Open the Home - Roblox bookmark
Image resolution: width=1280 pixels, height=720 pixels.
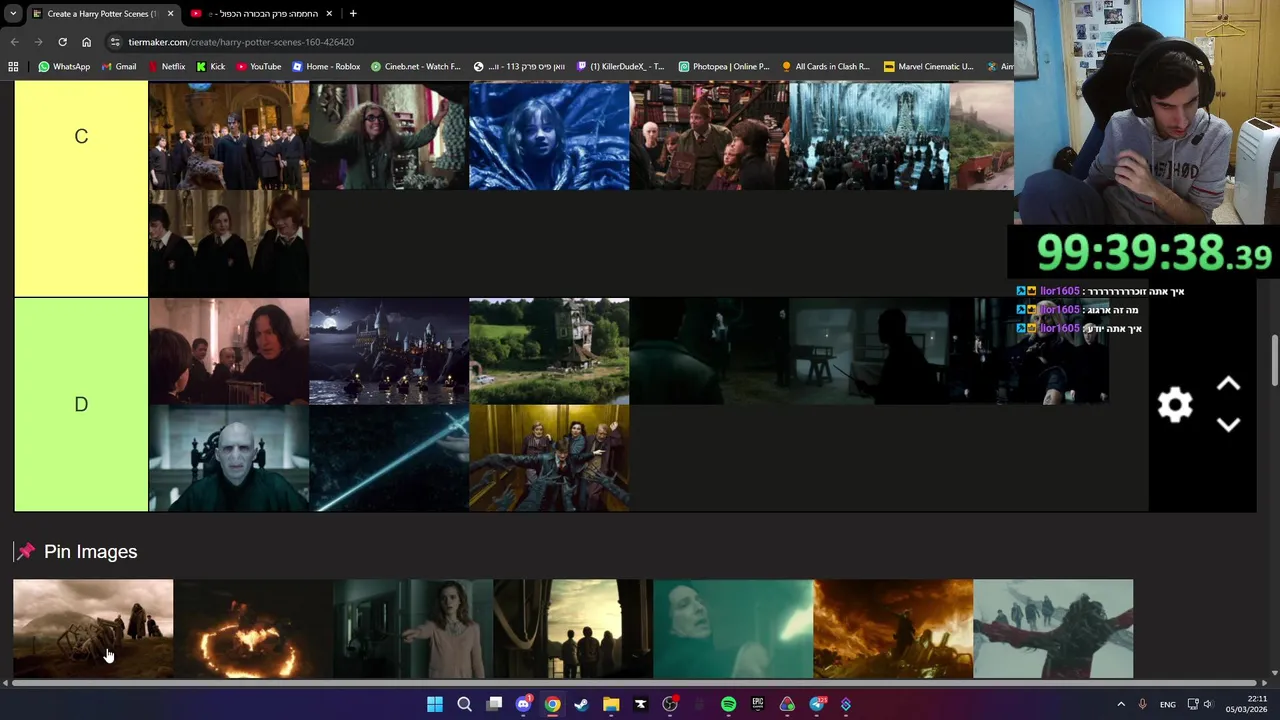coord(326,67)
